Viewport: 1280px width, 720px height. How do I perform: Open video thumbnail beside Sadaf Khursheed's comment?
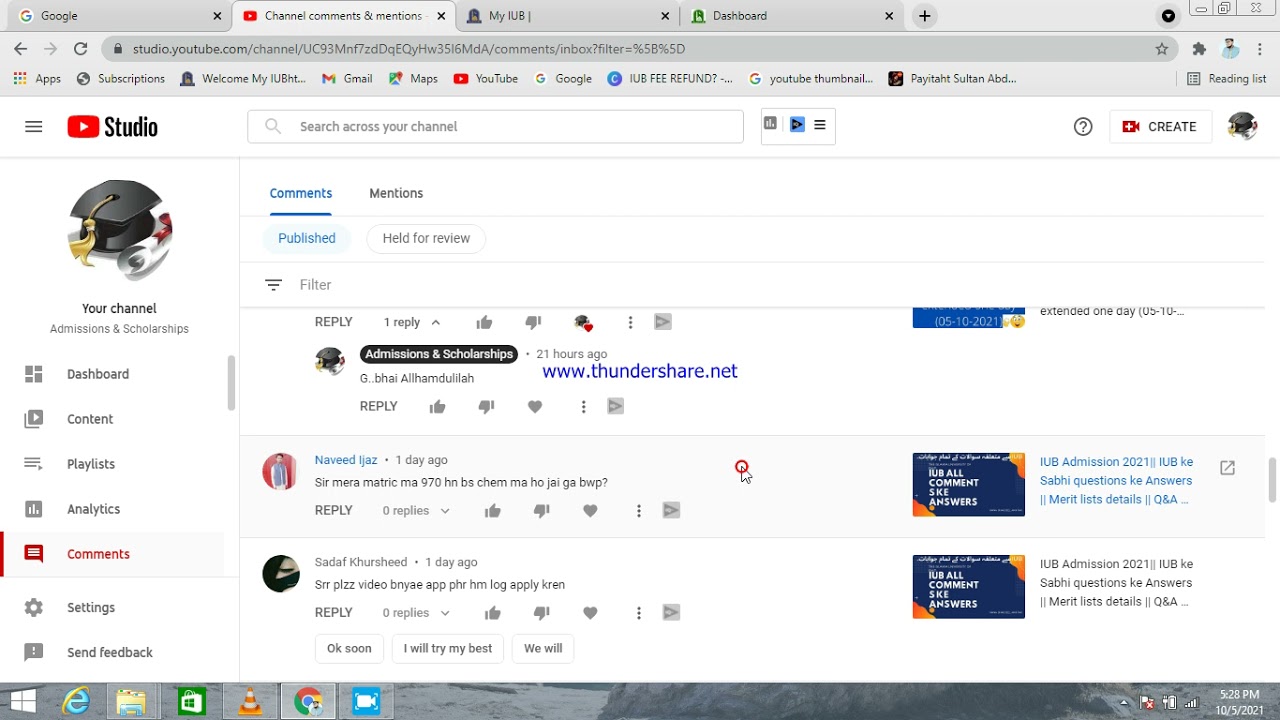pos(968,587)
